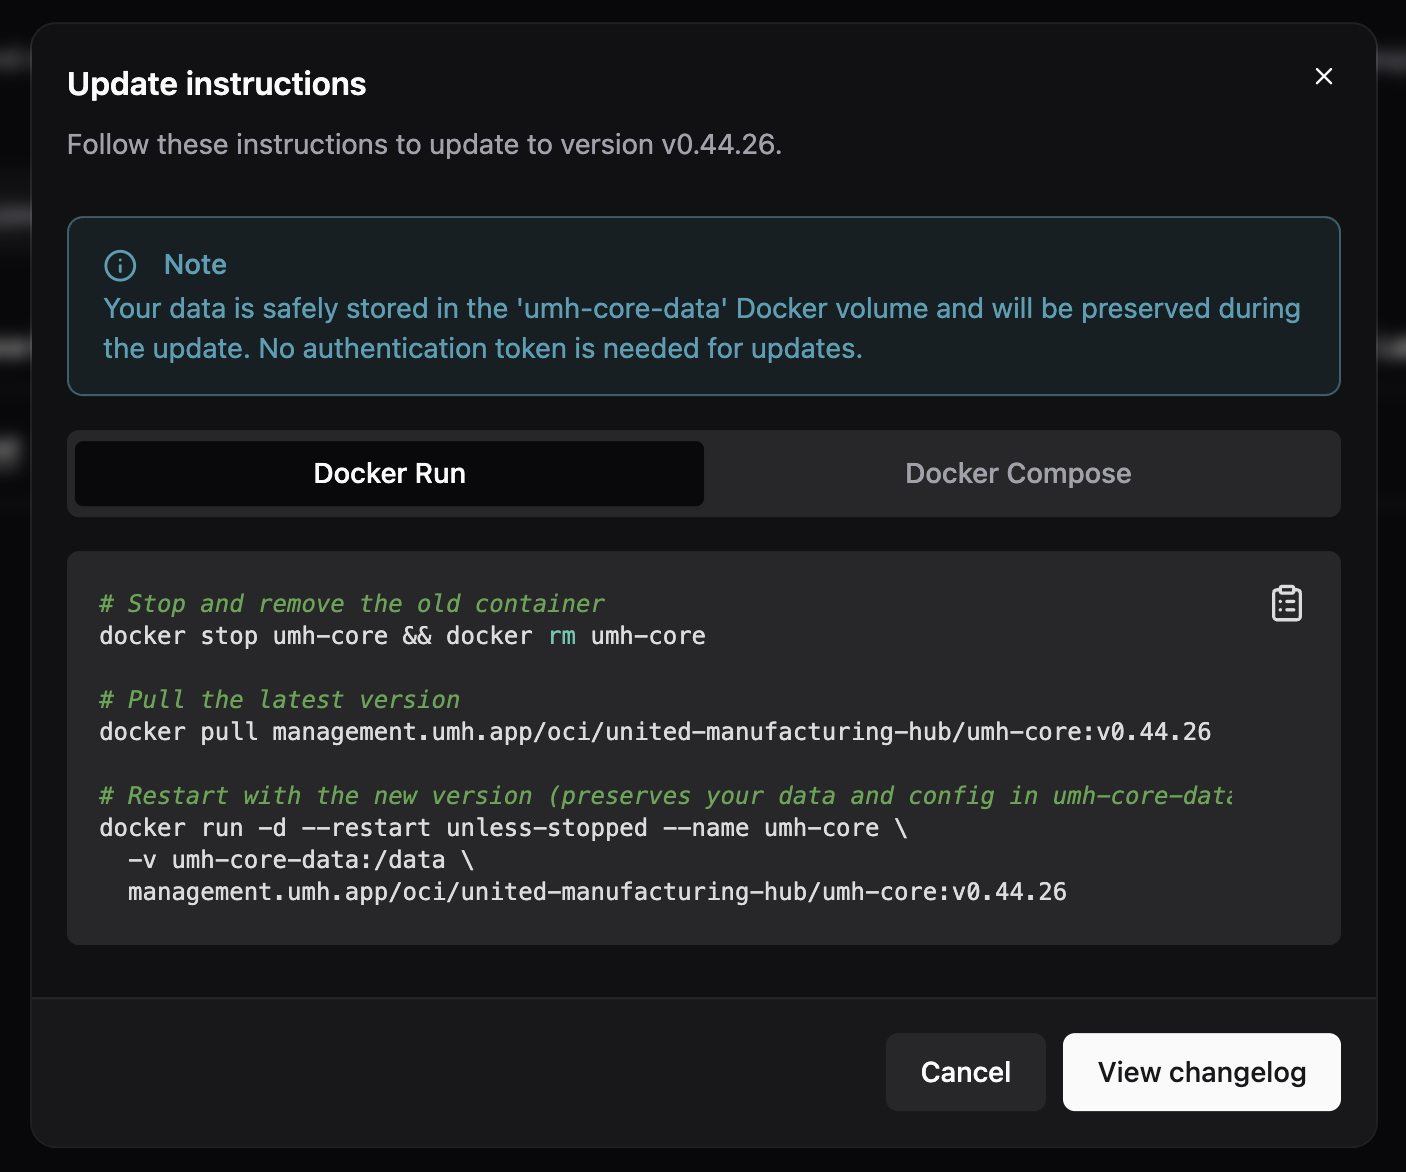
Task: Click '# Pull the latest version' comment
Action: click(x=279, y=700)
